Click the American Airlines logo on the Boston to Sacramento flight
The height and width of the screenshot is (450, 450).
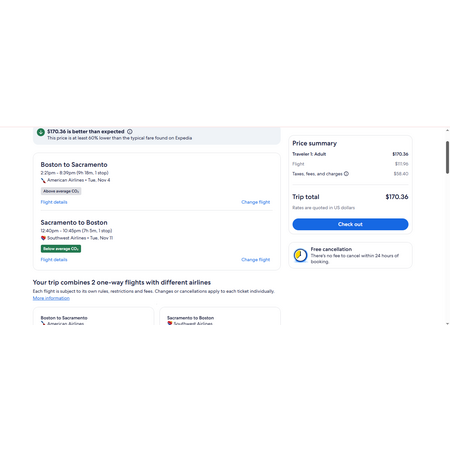click(x=43, y=180)
